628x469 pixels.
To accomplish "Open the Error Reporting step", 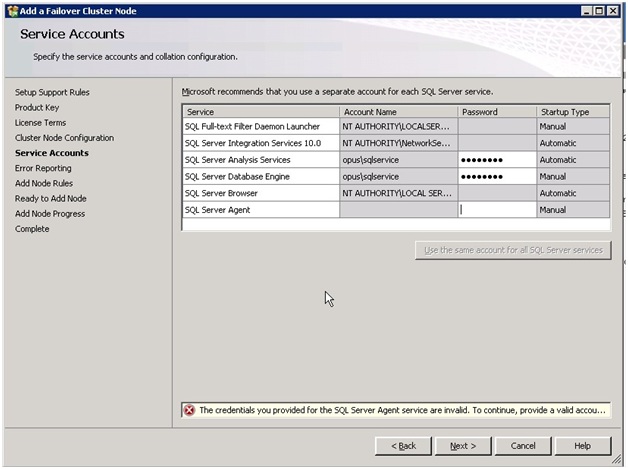I will coord(43,168).
